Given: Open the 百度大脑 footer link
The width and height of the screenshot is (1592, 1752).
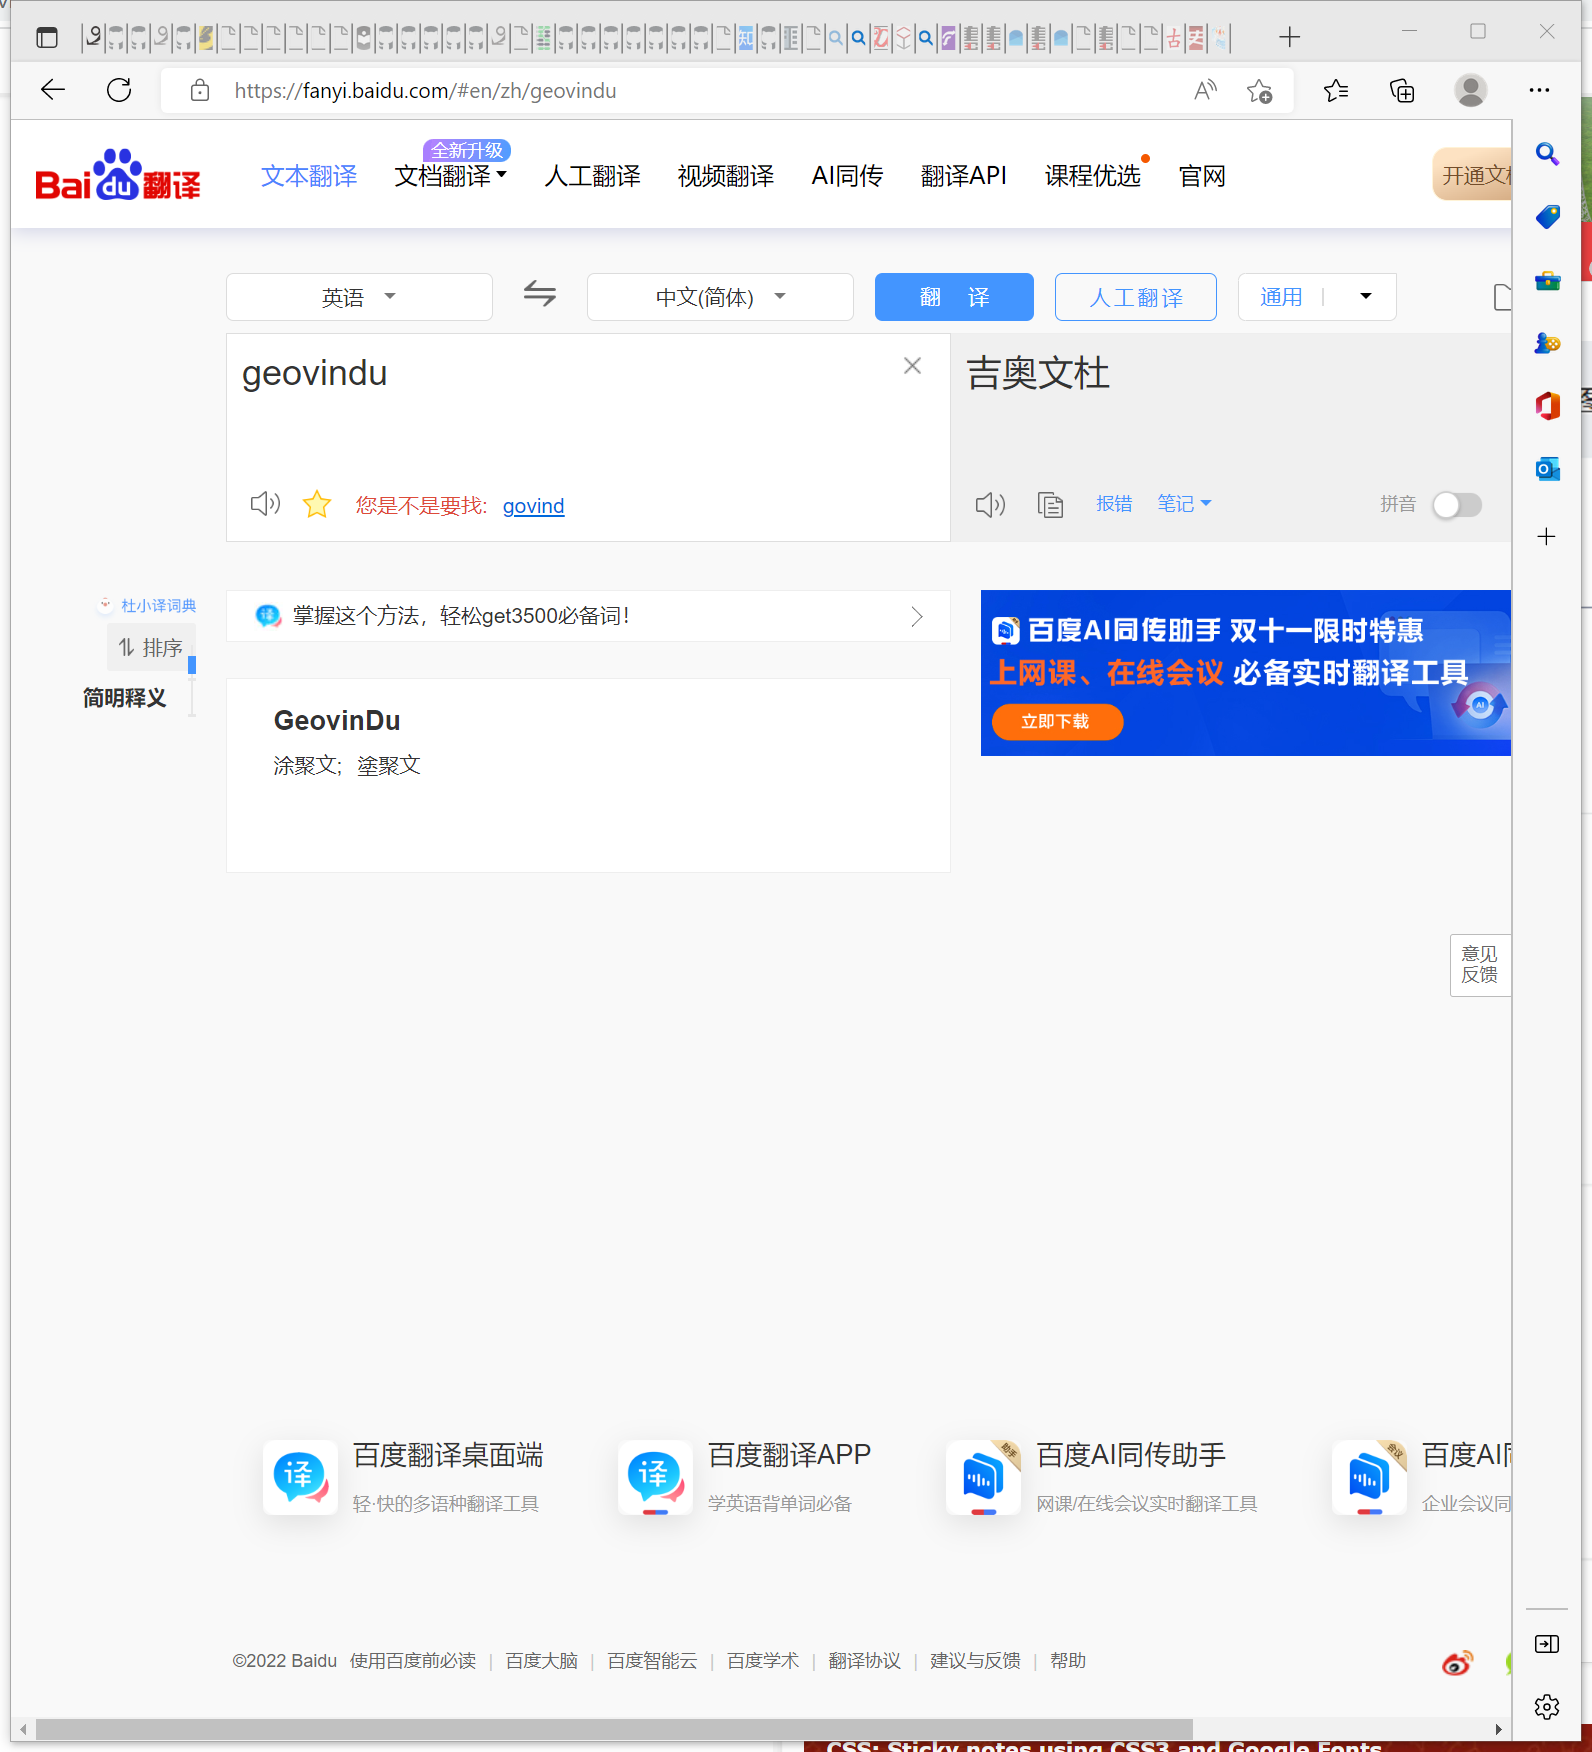Looking at the screenshot, I should 542,1661.
